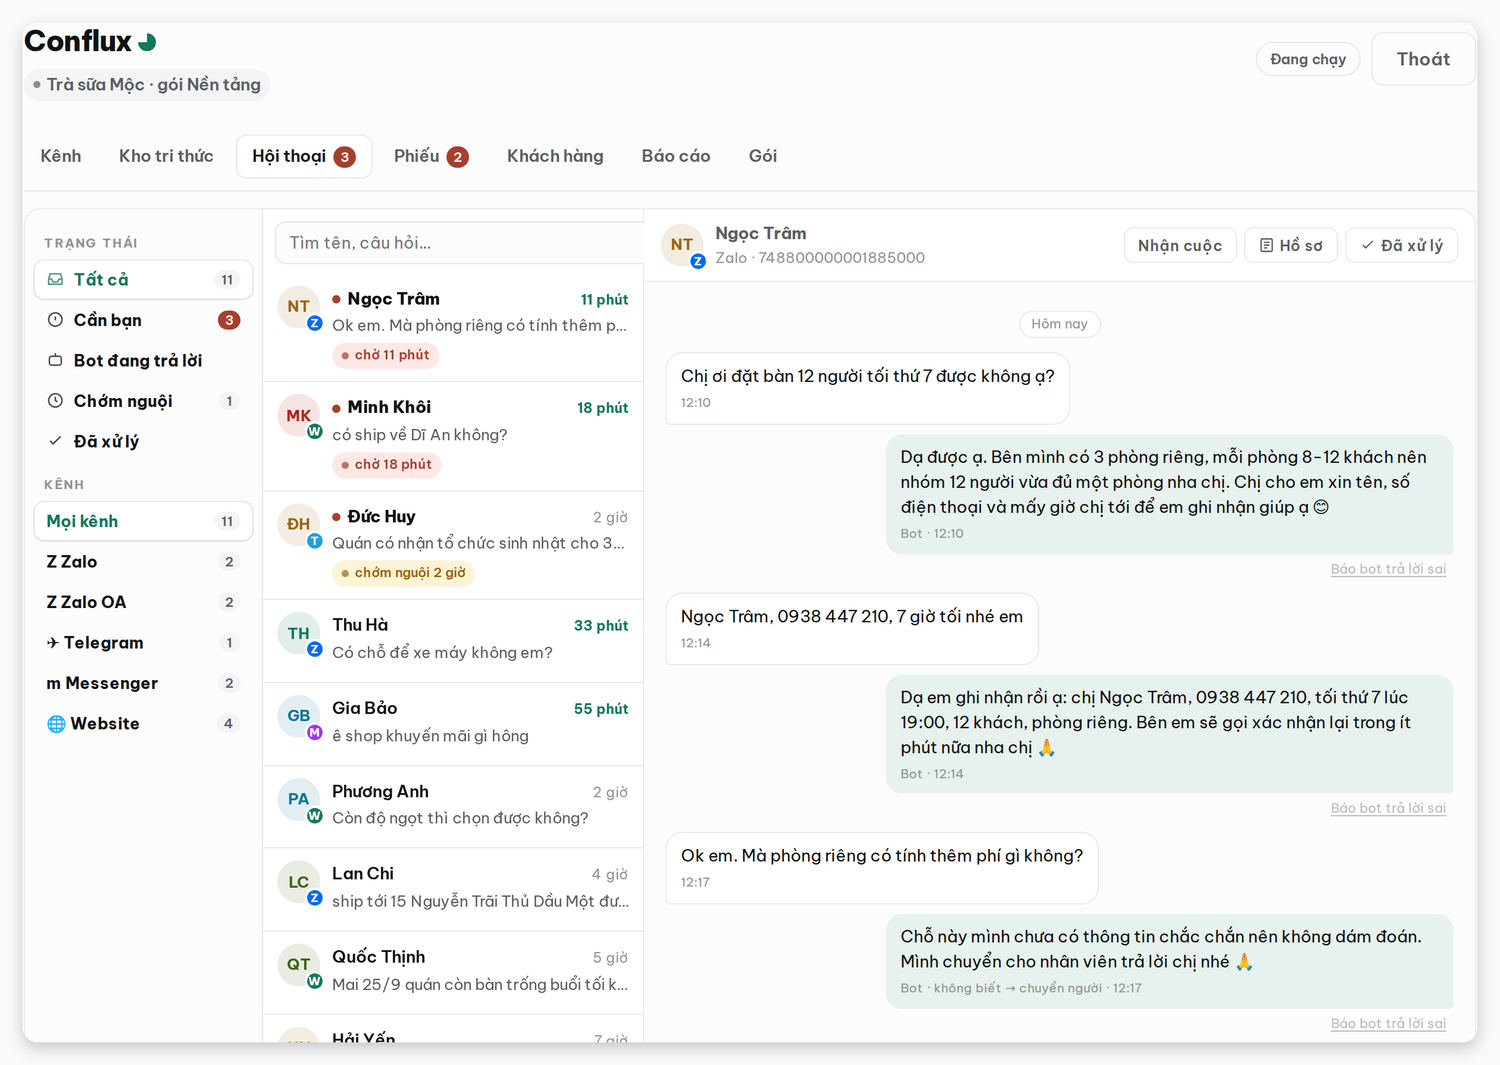The width and height of the screenshot is (1500, 1065).
Task: Click the inbox icon next to Tất cả
Action: tap(56, 280)
